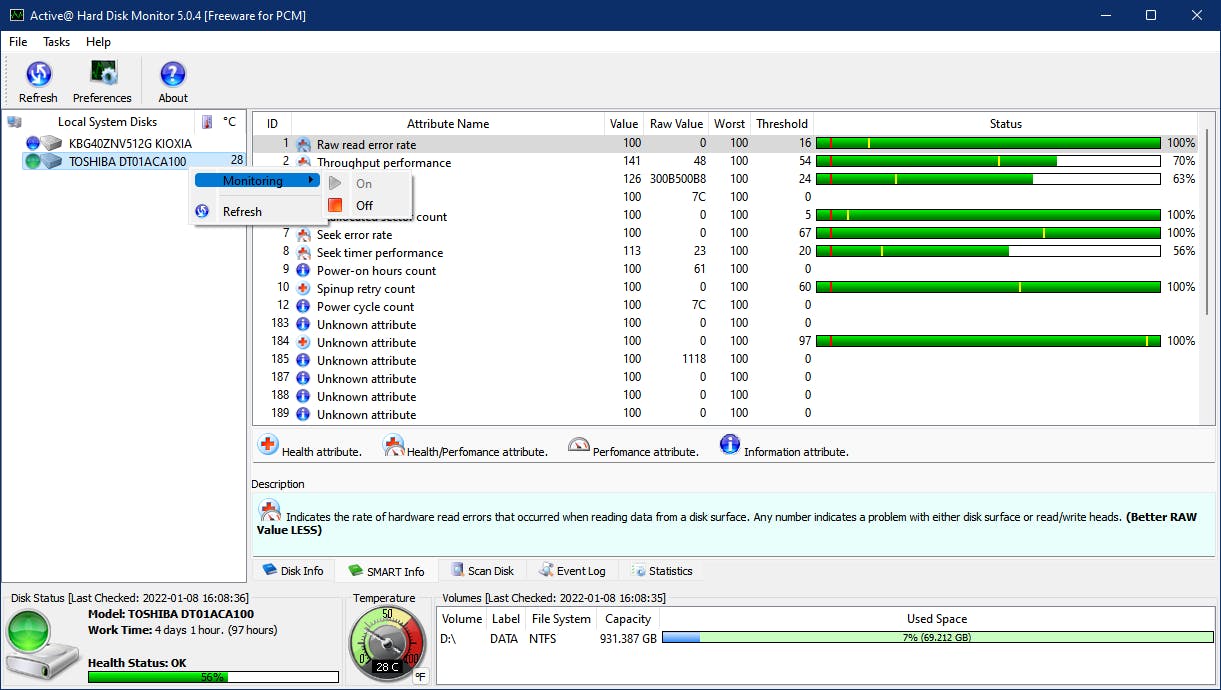Sort by the Raw Value column header

click(x=676, y=124)
